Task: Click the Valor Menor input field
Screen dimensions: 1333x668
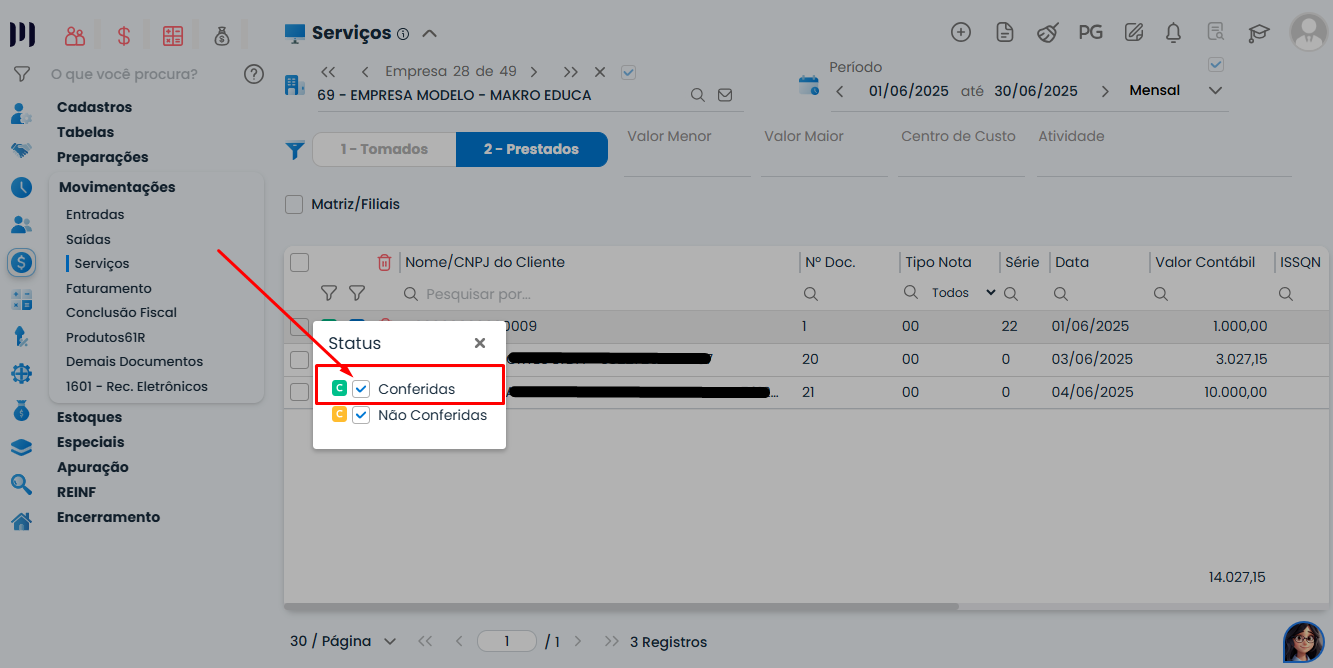Action: pyautogui.click(x=687, y=149)
